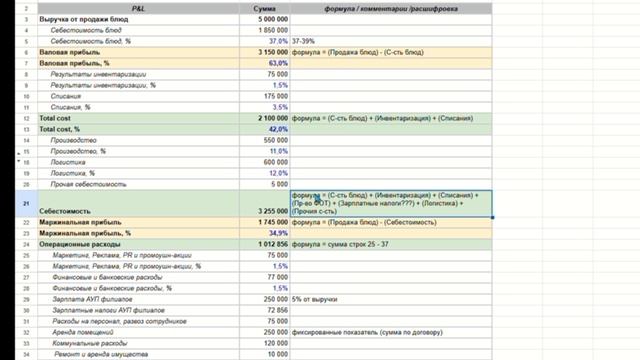Screen dimensions: 640x360
Task: Click 'Маркетинг, Реклама, PR и промоушн-акции' in row 25
Action: coord(138,256)
